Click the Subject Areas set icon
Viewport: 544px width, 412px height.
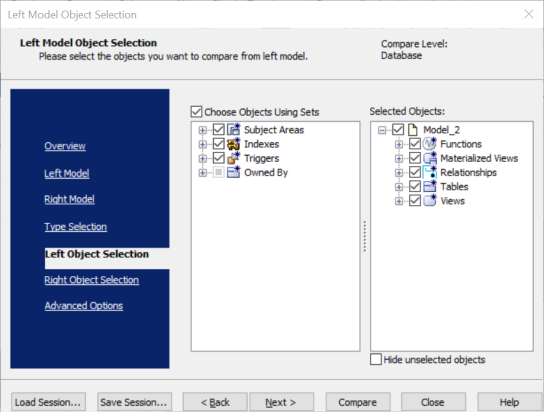(x=233, y=130)
